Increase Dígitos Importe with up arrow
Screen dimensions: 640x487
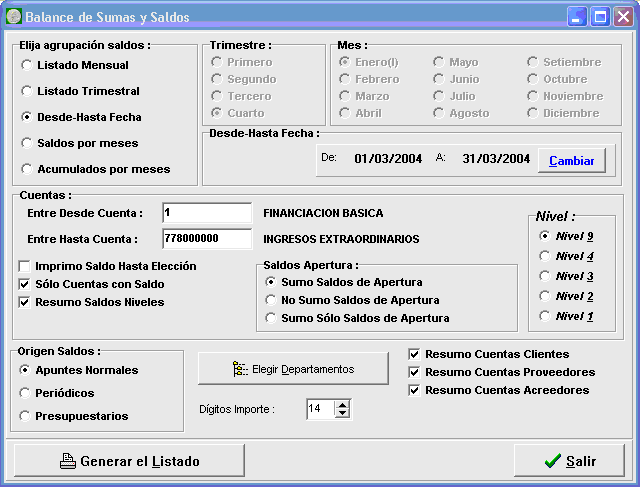point(343,404)
